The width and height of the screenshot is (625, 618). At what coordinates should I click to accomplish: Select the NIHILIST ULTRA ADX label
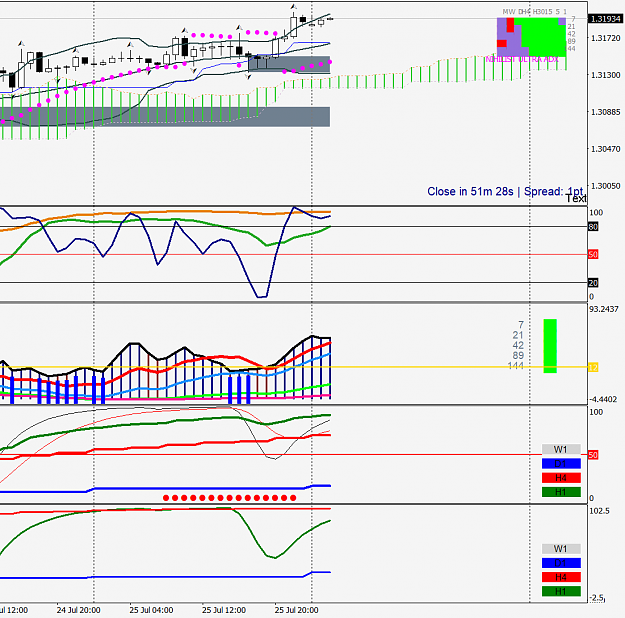click(522, 59)
